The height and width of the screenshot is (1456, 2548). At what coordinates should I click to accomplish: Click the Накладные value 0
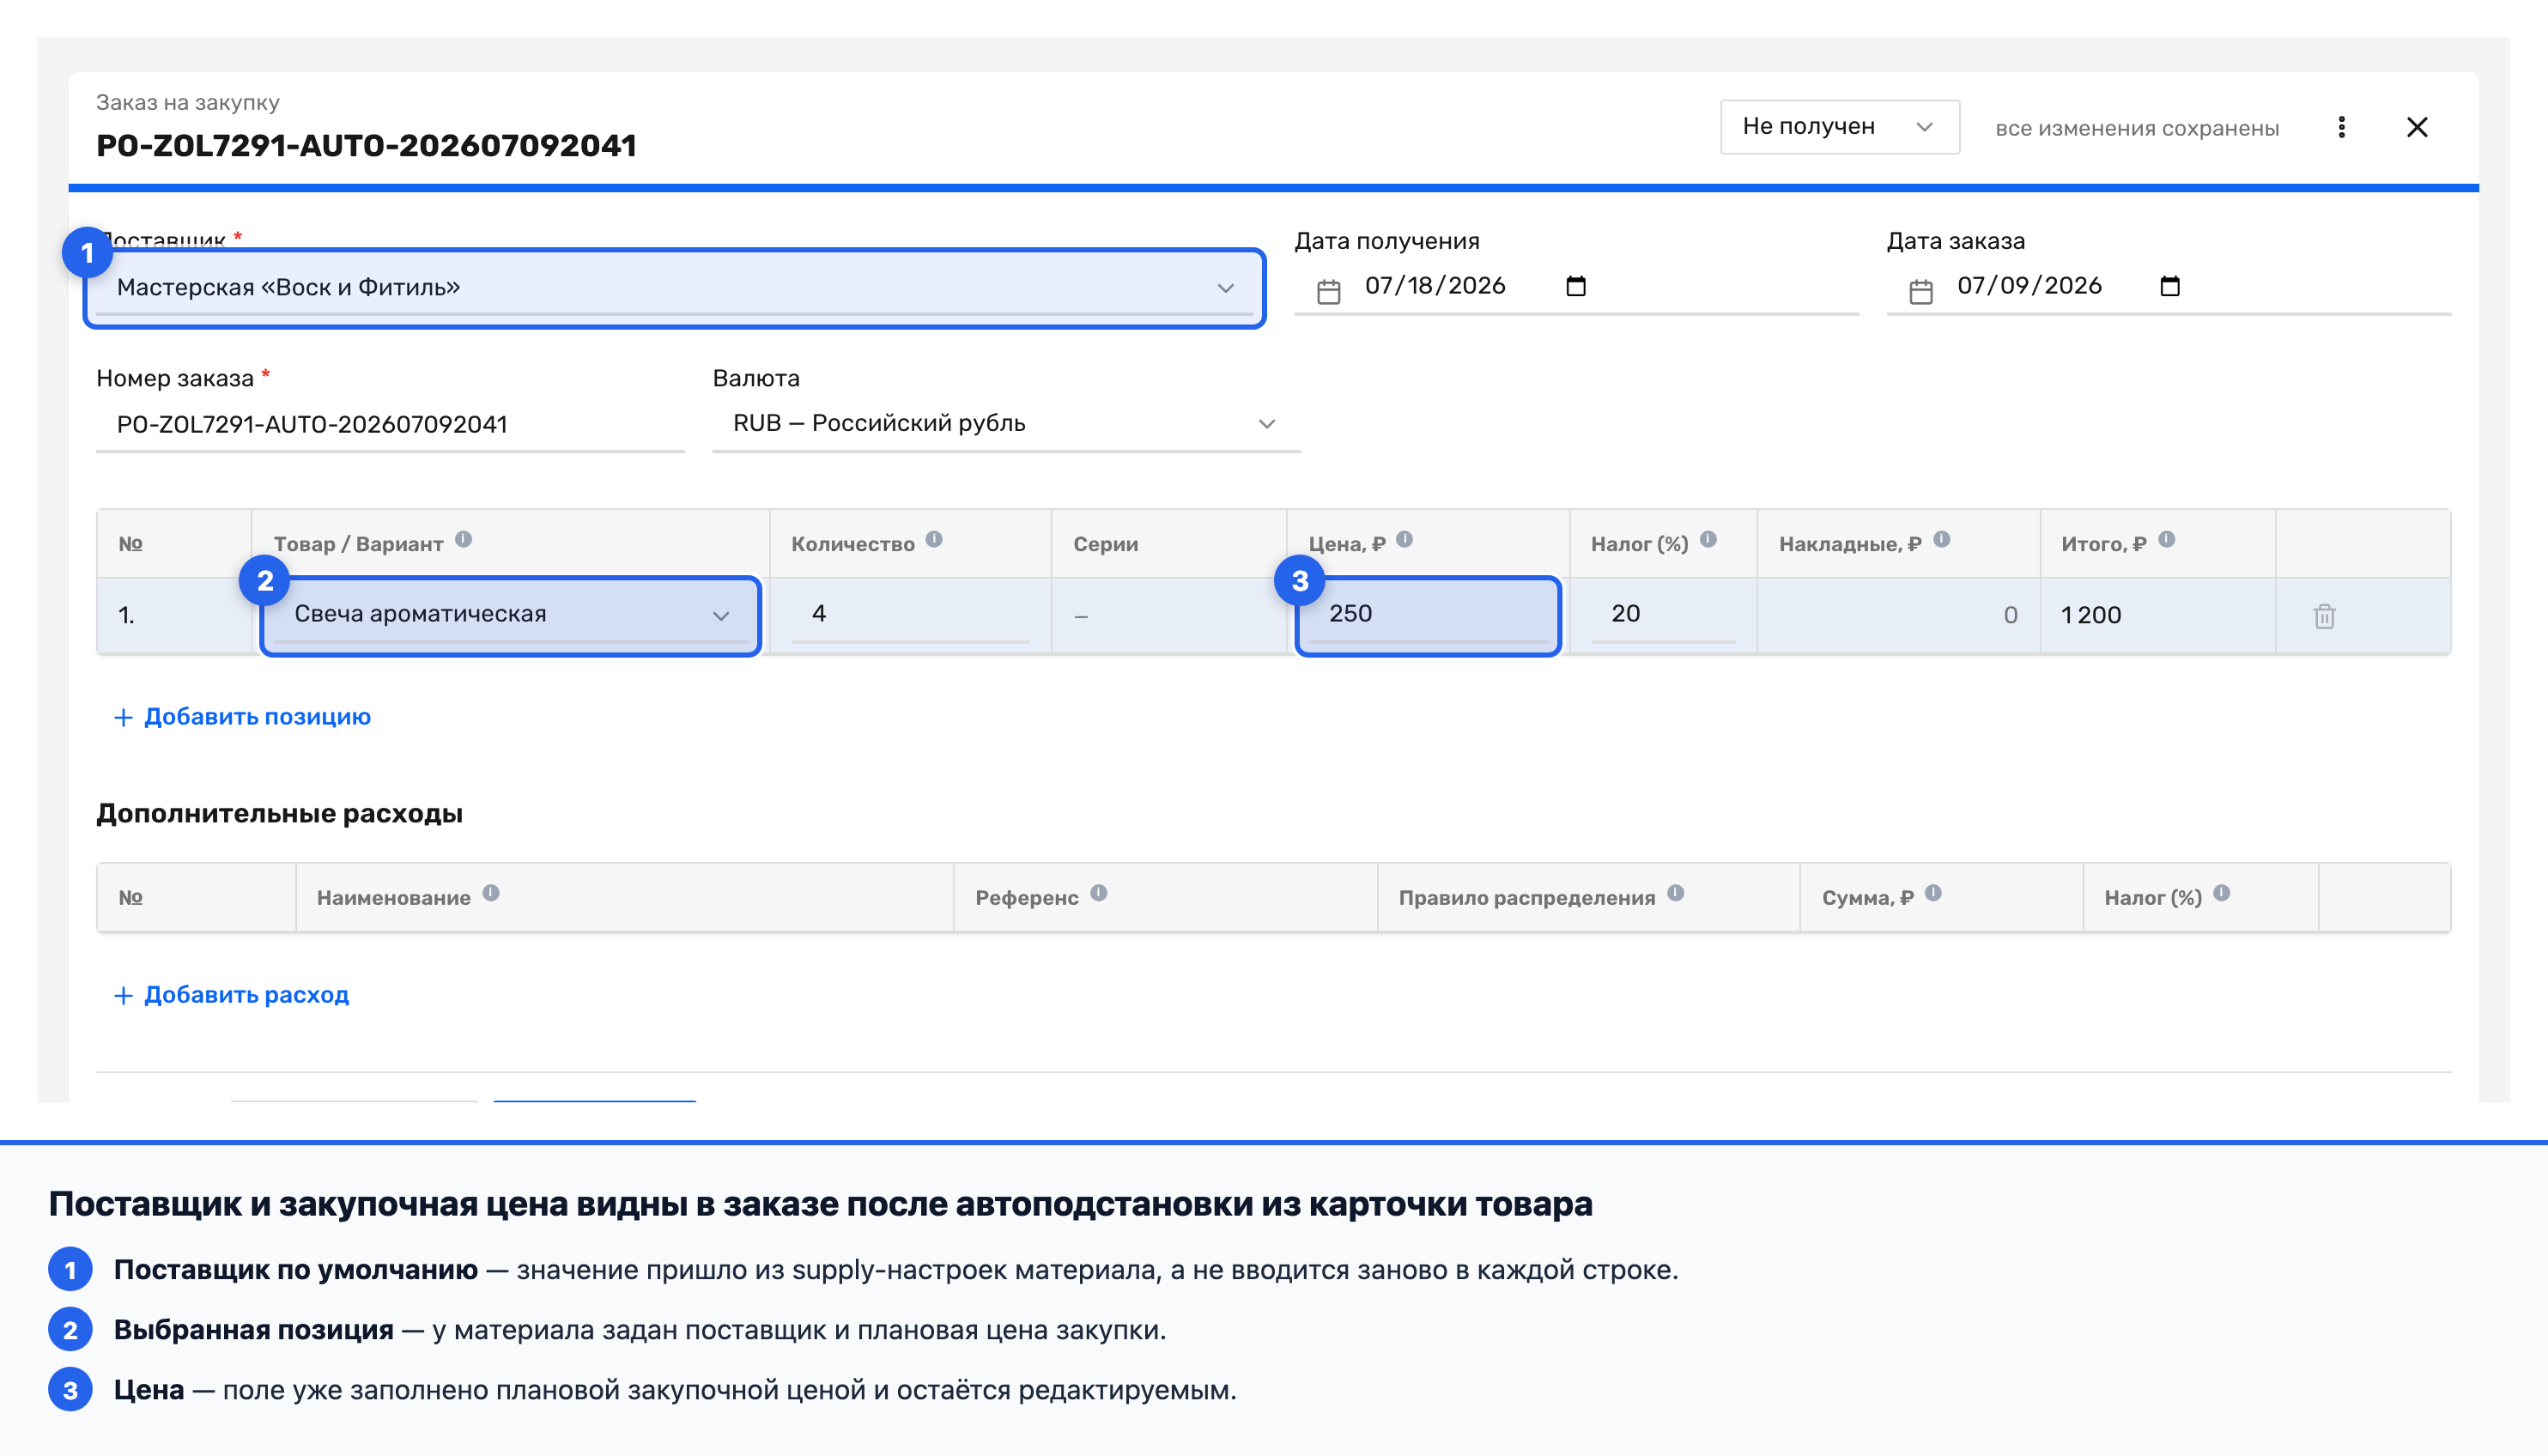tap(2010, 615)
